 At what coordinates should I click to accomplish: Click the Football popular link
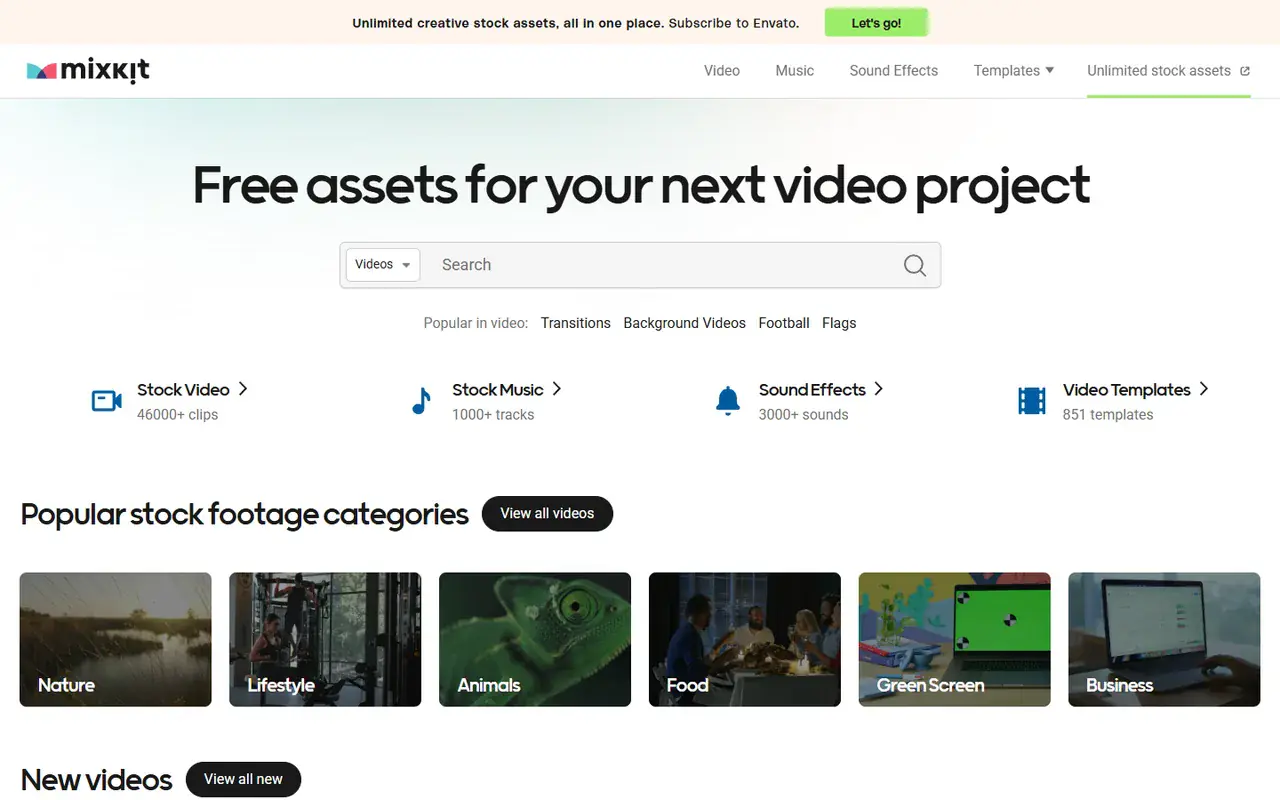point(784,323)
